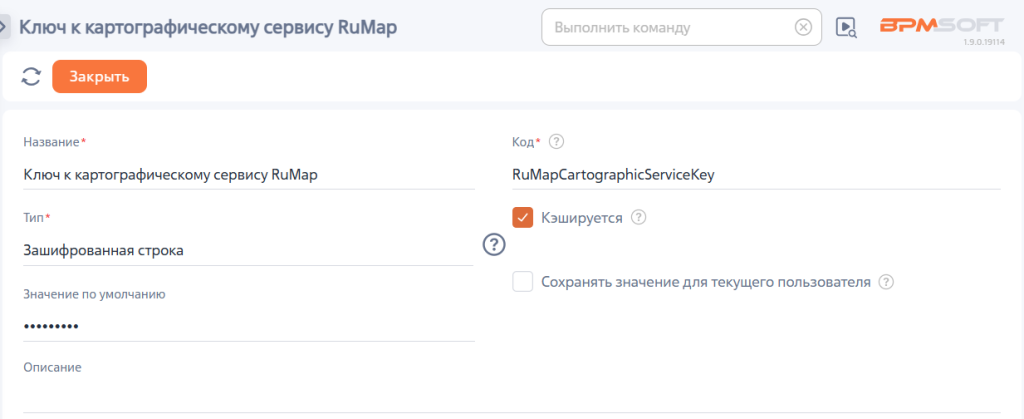Viewport: 1024px width, 419px height.
Task: Expand the left side panel chevron
Action: (x=4, y=27)
